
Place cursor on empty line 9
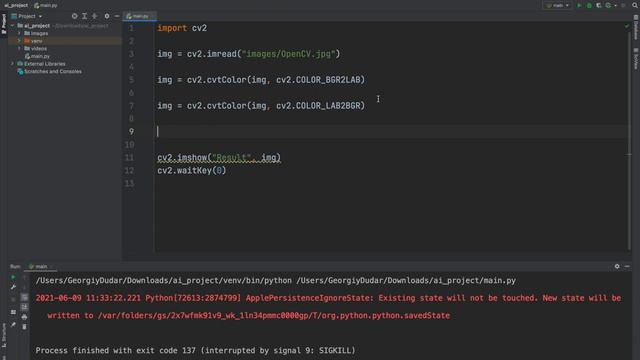(x=392, y=131)
